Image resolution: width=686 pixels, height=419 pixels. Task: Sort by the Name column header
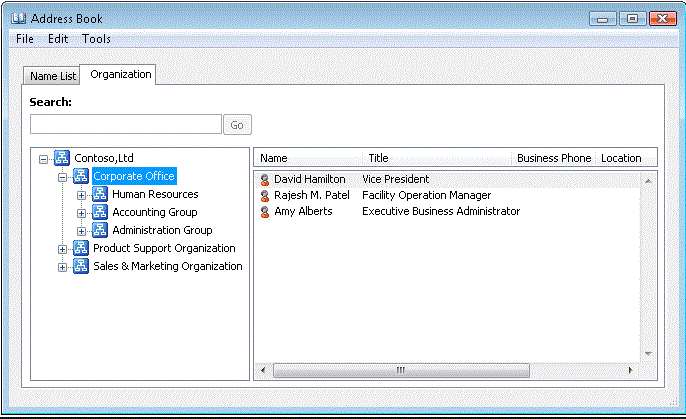[x=308, y=158]
